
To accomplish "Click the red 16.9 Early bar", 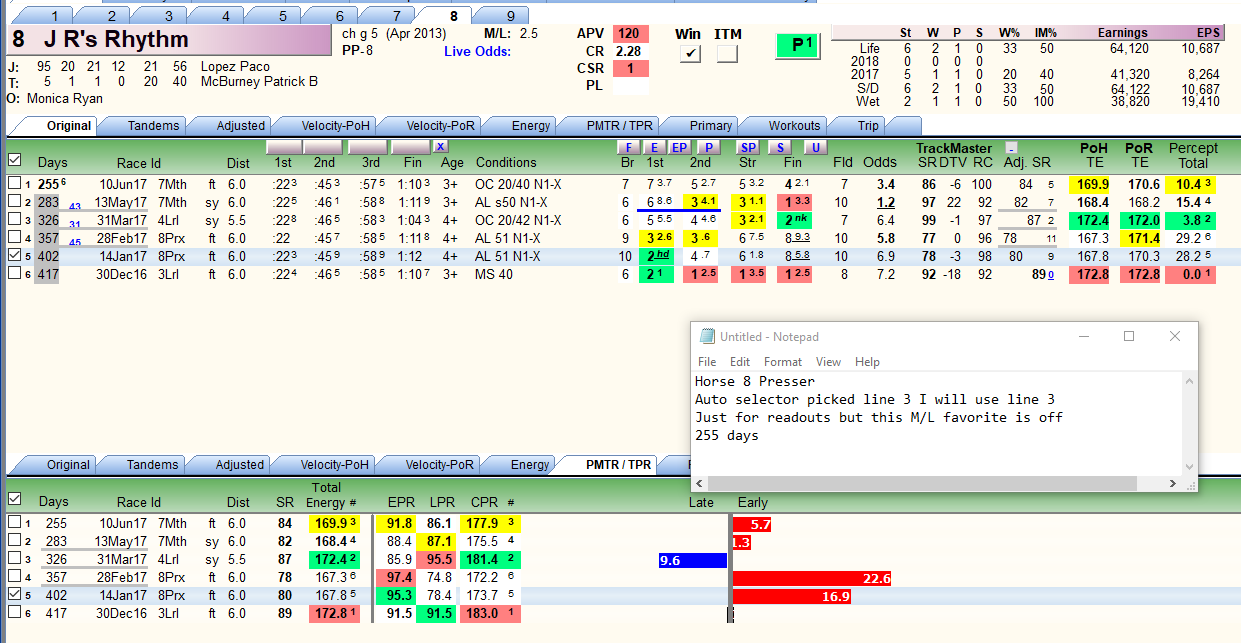I will click(793, 597).
